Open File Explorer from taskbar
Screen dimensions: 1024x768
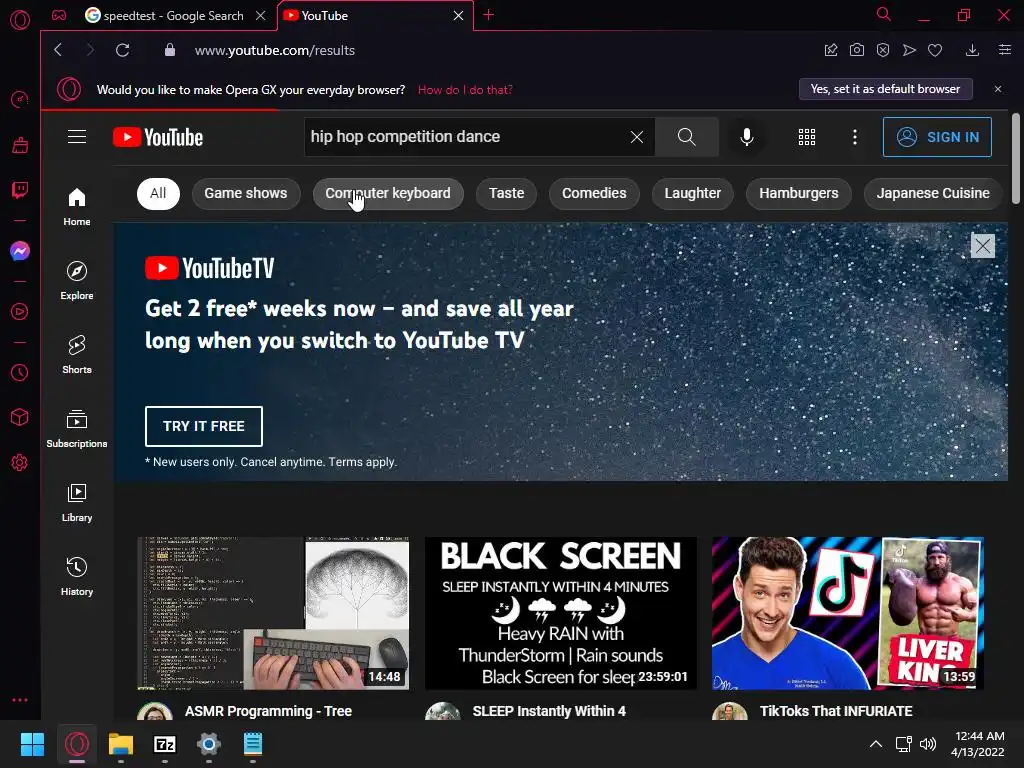[121, 744]
